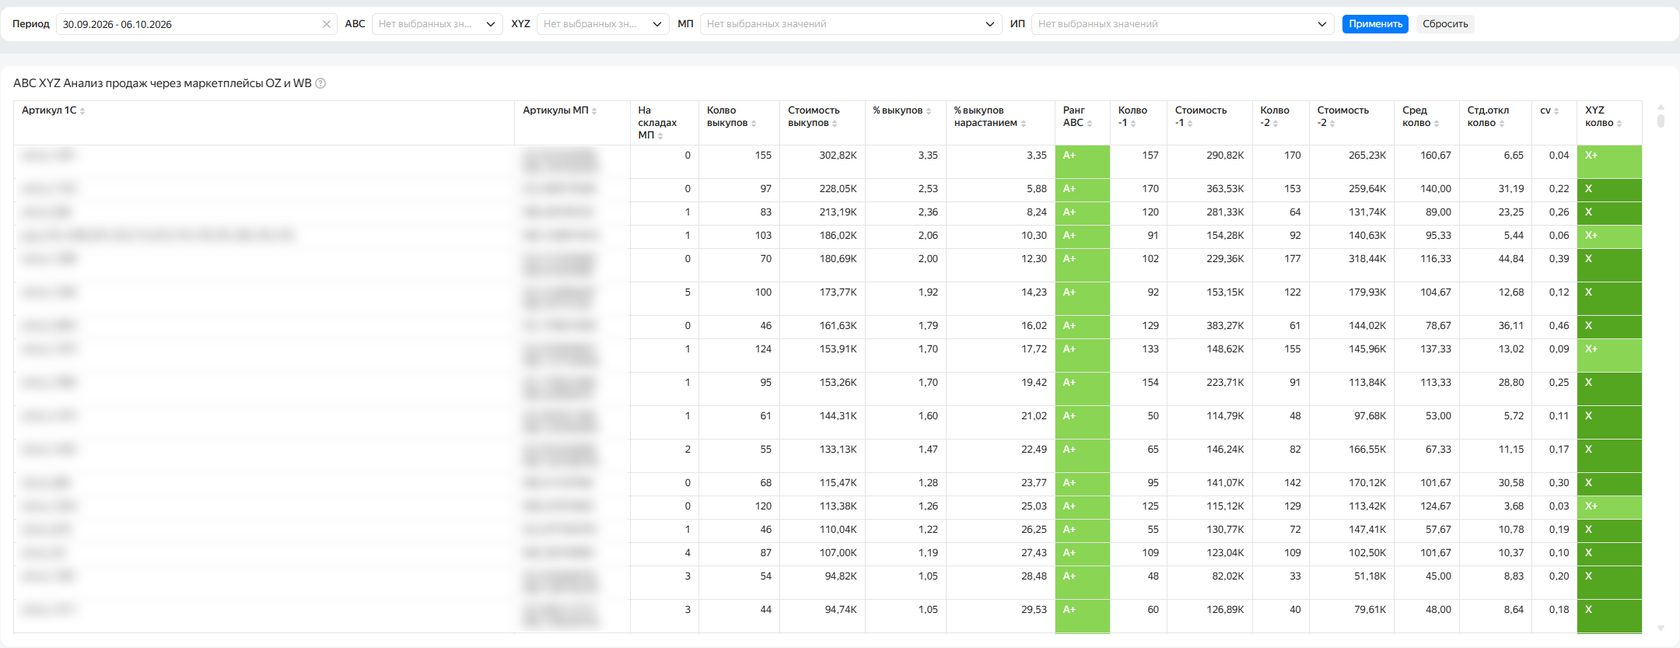Sort by Артикул 1С column icon
The width and height of the screenshot is (1680, 648).
[x=82, y=111]
